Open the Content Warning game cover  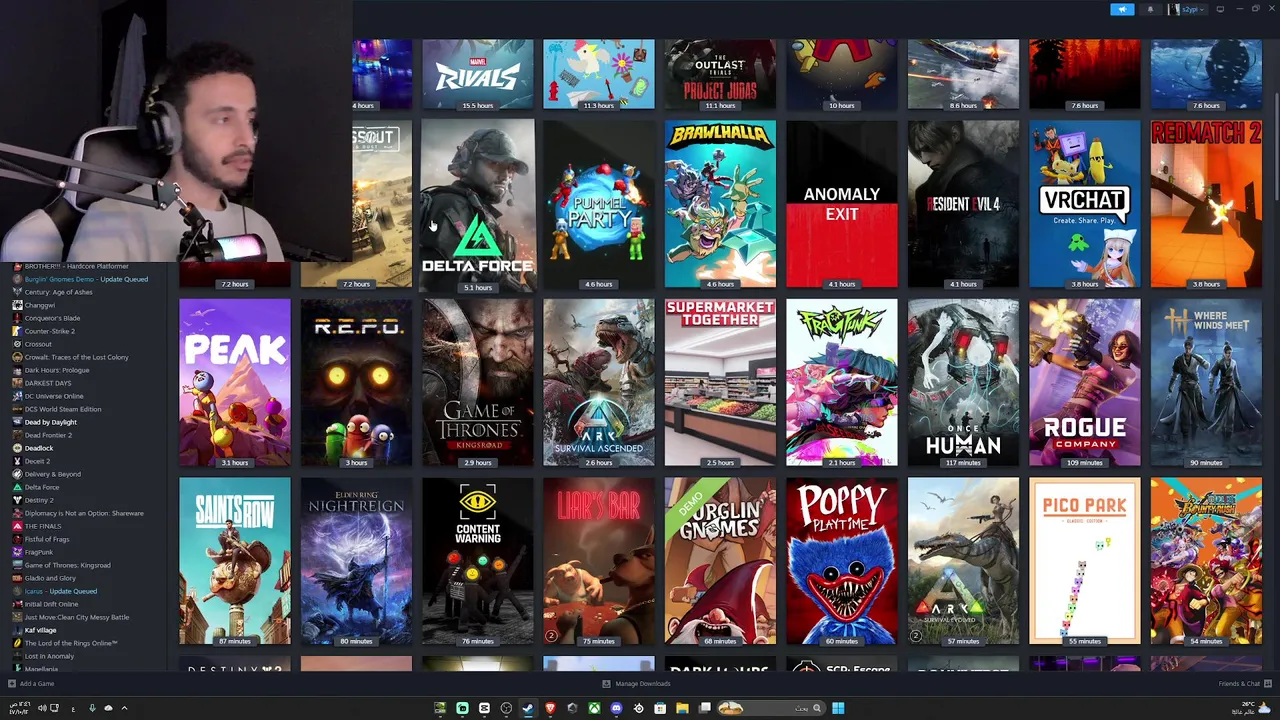click(x=478, y=561)
